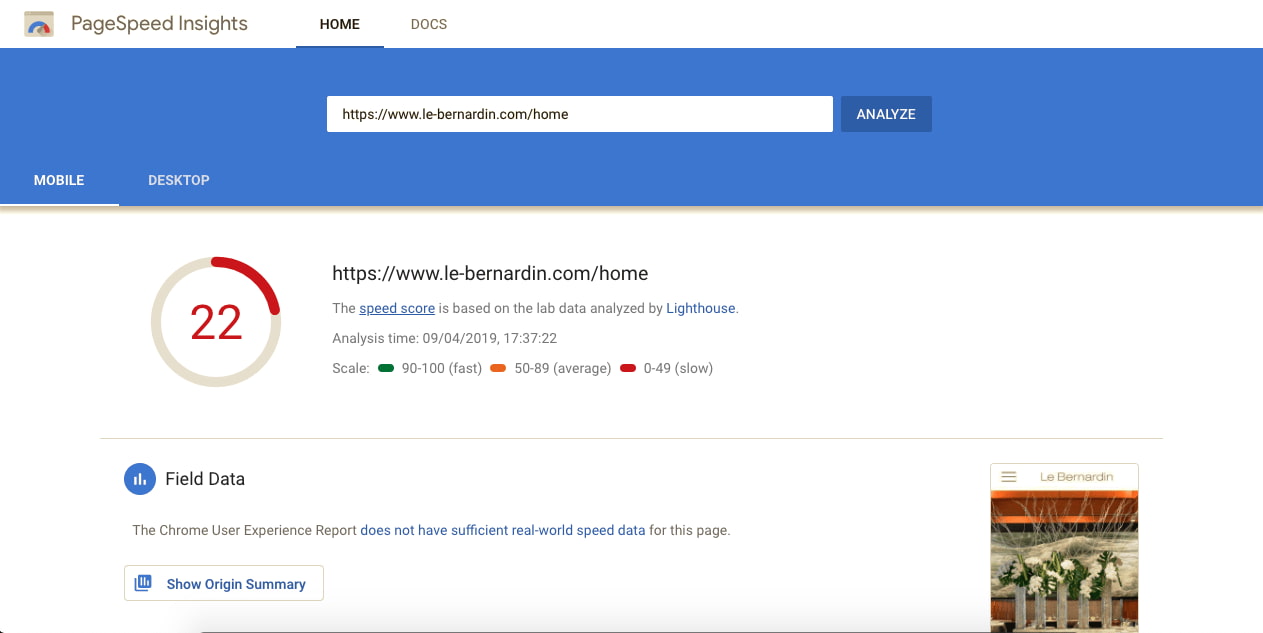Open the speed score help link

397,308
